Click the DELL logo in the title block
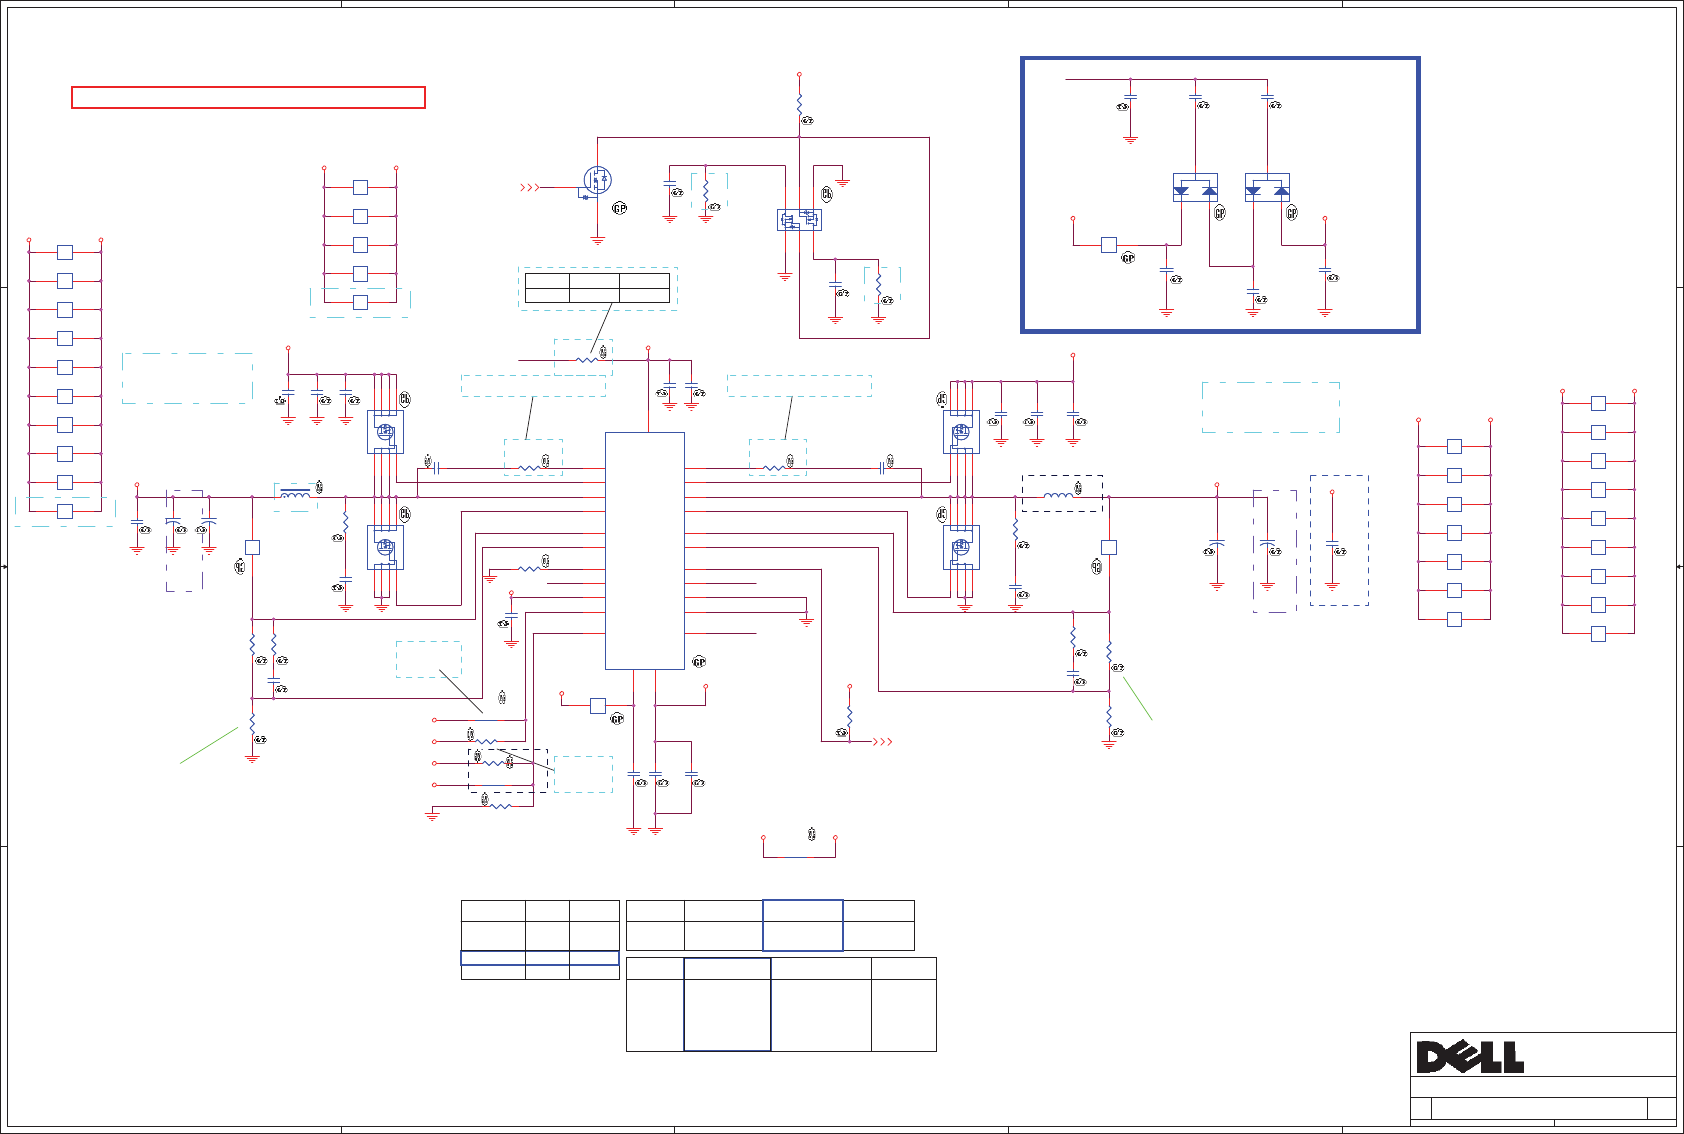The height and width of the screenshot is (1134, 1684). (x=1470, y=1057)
